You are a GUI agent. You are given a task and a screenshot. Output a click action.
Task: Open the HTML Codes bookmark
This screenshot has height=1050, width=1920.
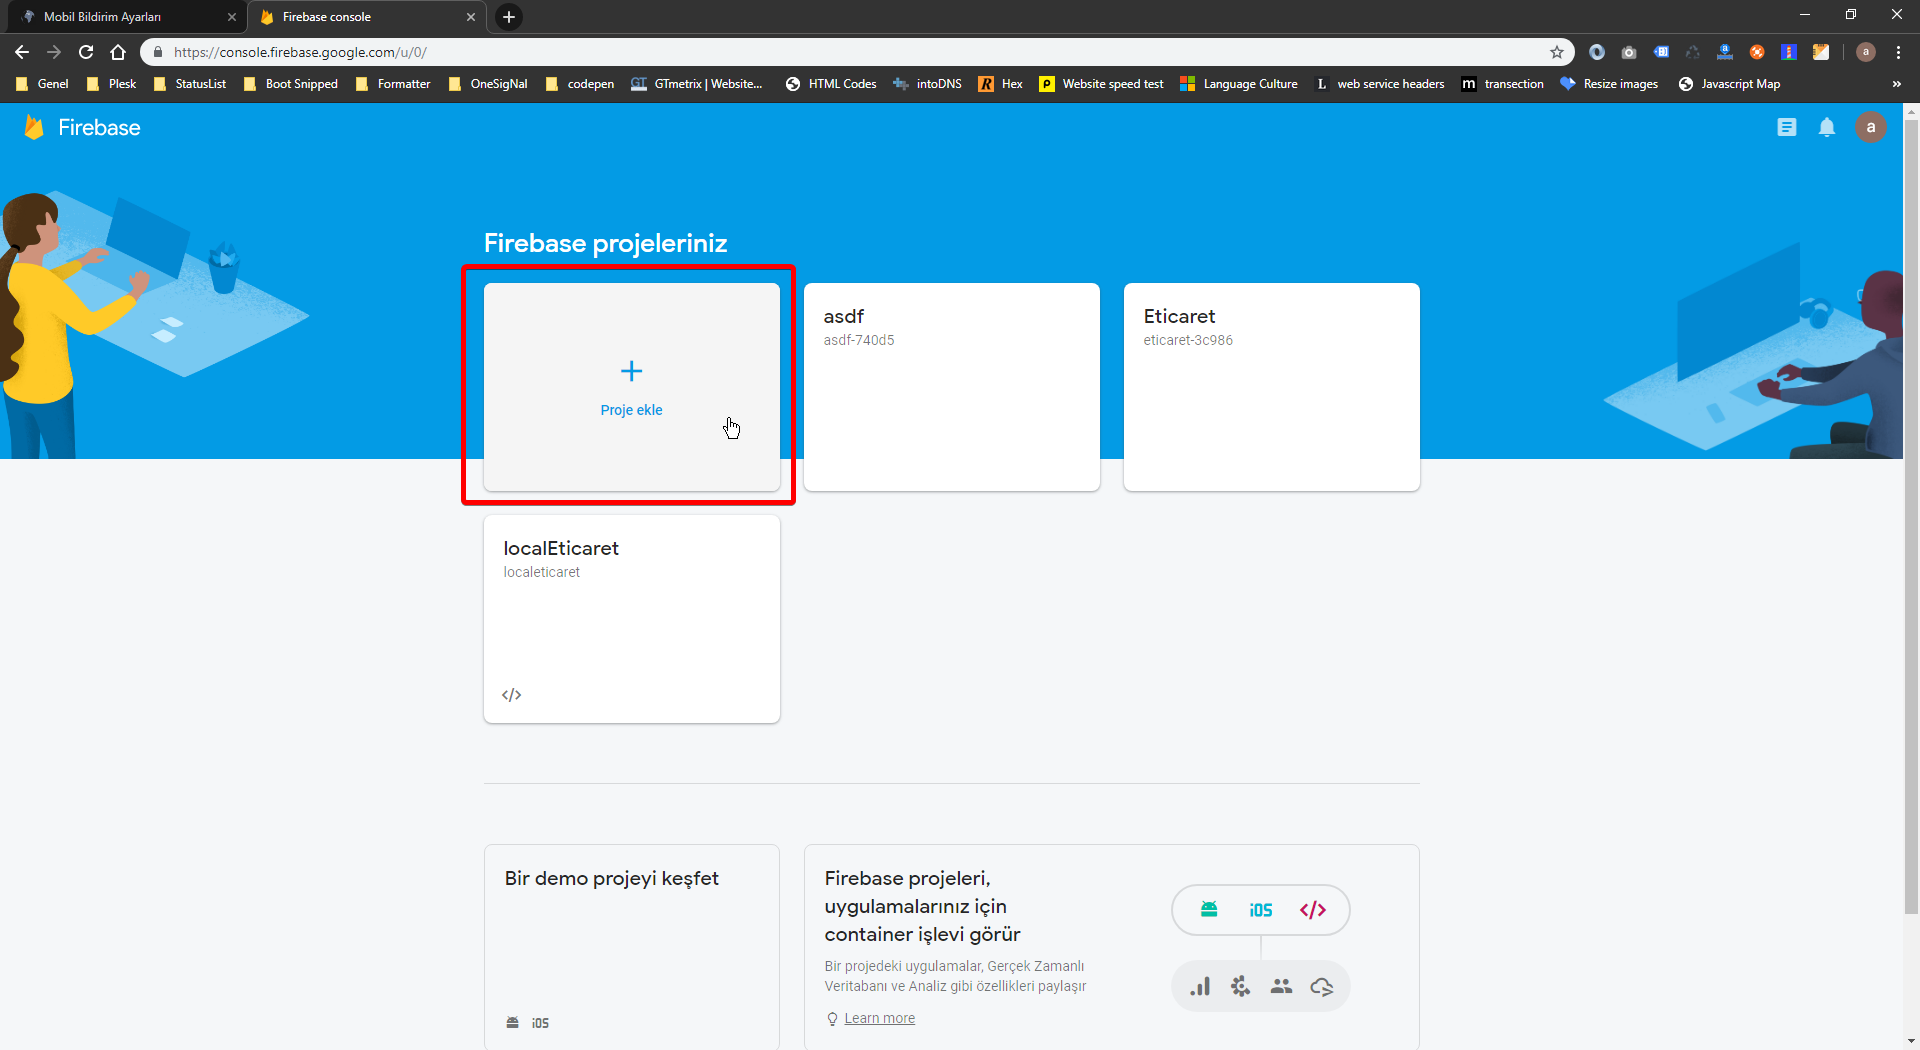click(x=831, y=84)
